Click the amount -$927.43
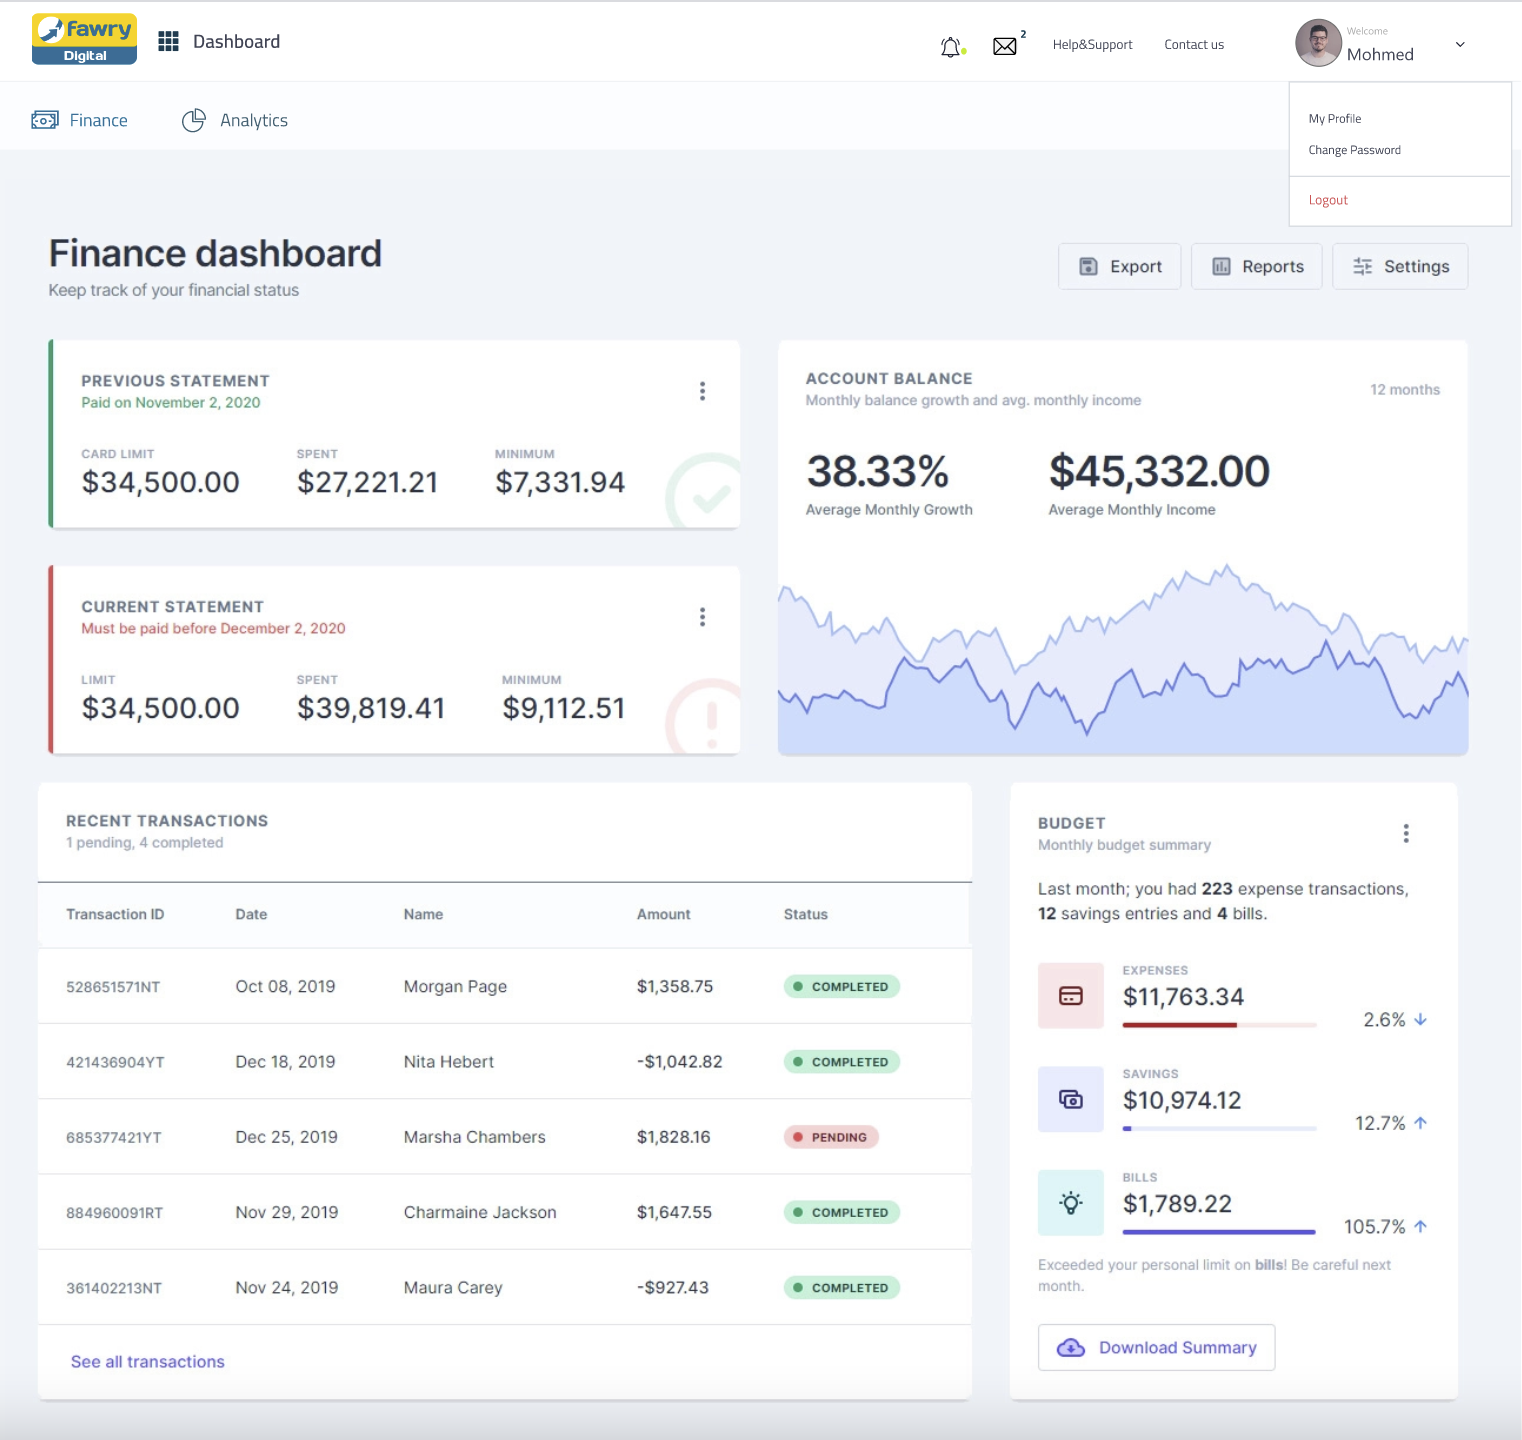Screen dimensions: 1522x1440 pos(672,1288)
